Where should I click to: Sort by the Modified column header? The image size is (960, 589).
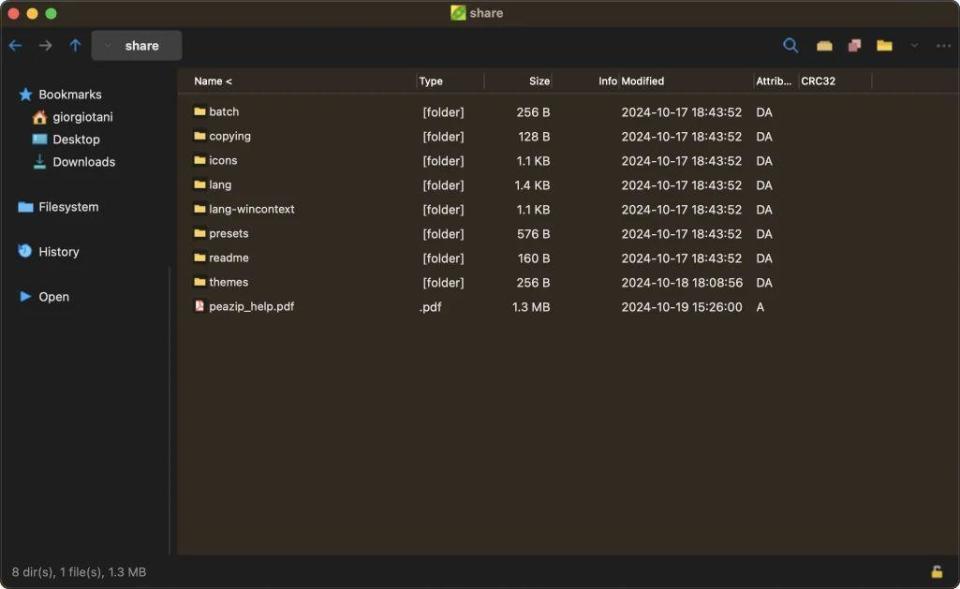643,81
